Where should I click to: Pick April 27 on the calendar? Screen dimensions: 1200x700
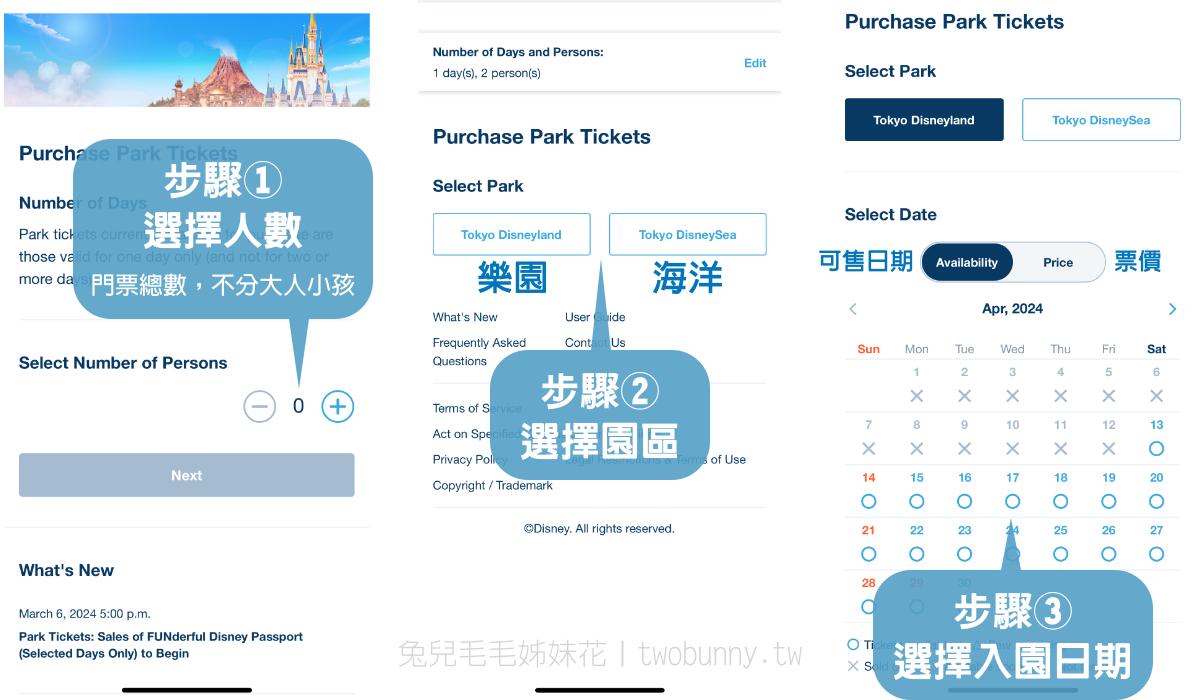click(x=1157, y=543)
